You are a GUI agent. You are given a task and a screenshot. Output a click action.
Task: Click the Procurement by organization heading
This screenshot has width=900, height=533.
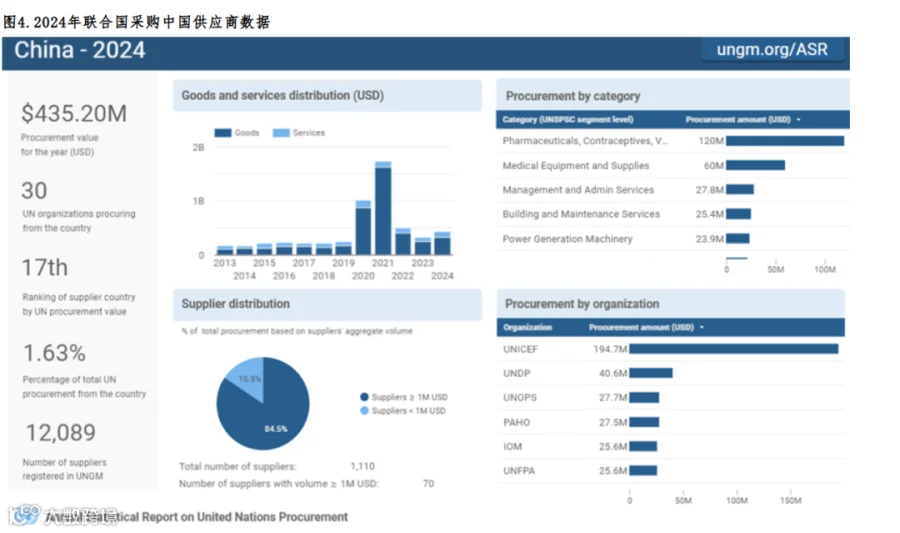tap(582, 304)
